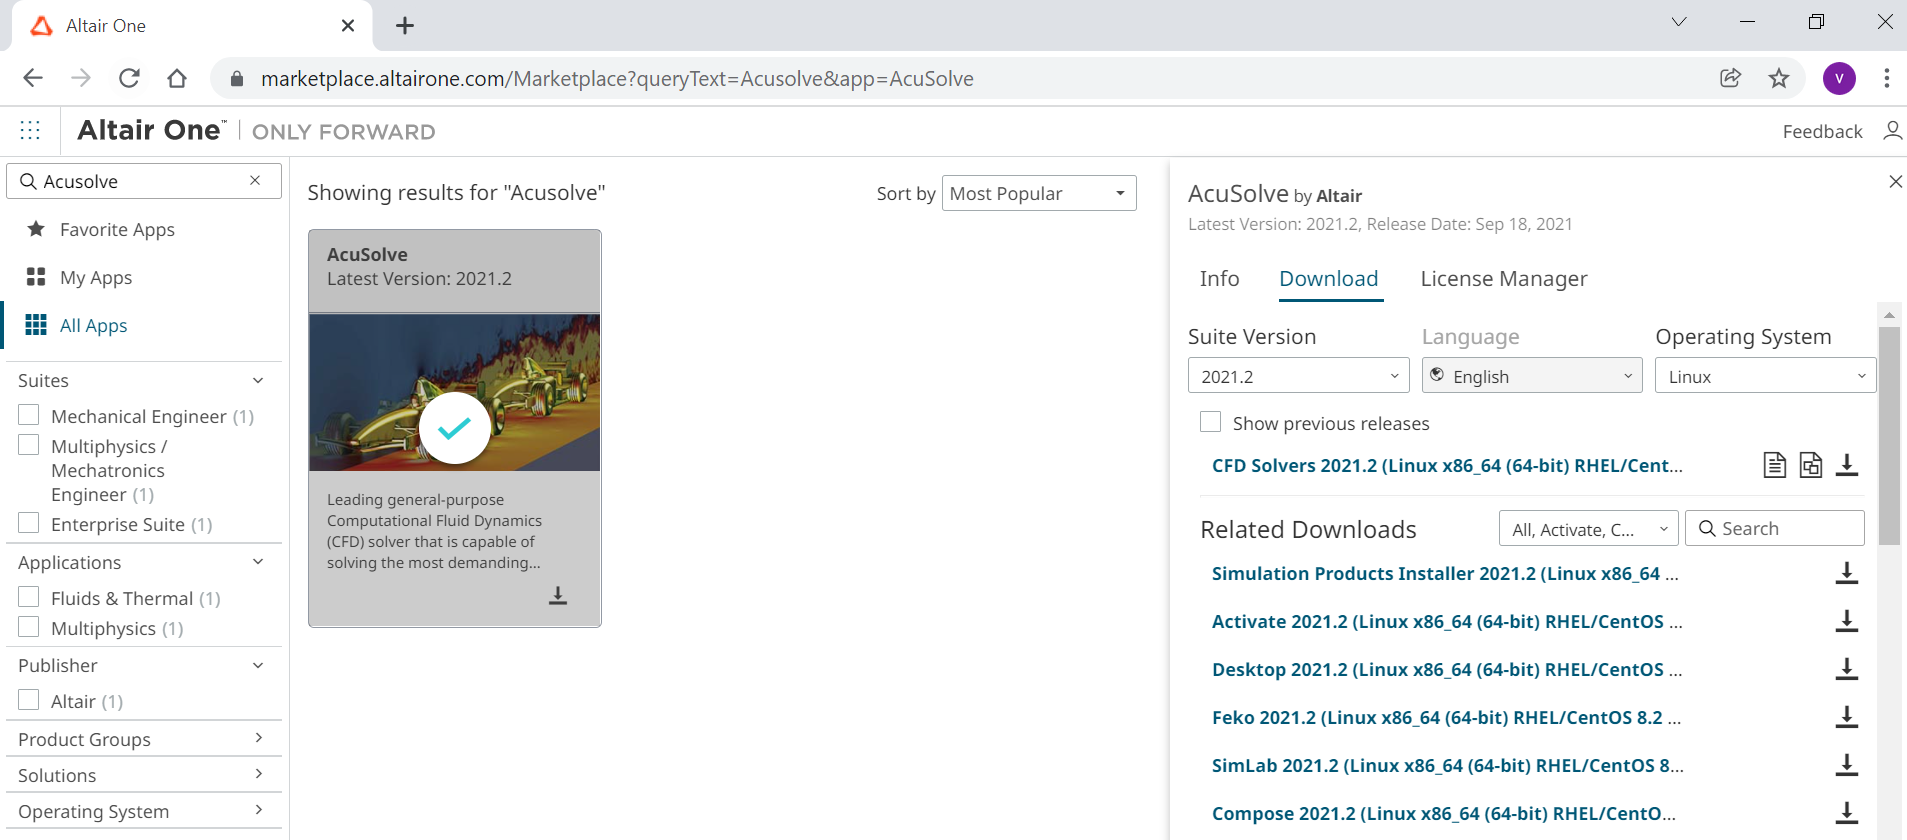Open the app launcher grid icon

(30, 130)
